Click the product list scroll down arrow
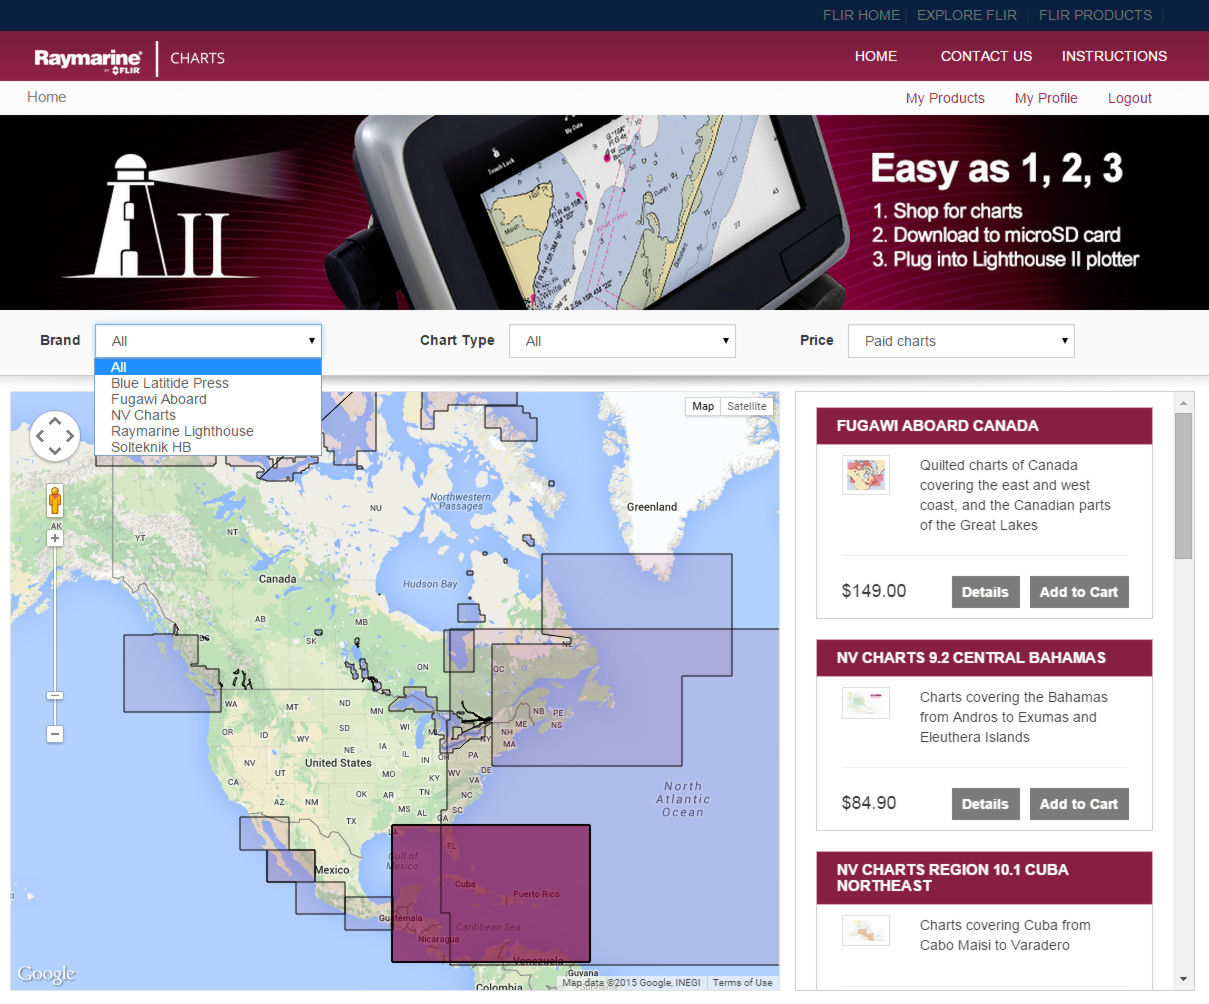 [1183, 979]
